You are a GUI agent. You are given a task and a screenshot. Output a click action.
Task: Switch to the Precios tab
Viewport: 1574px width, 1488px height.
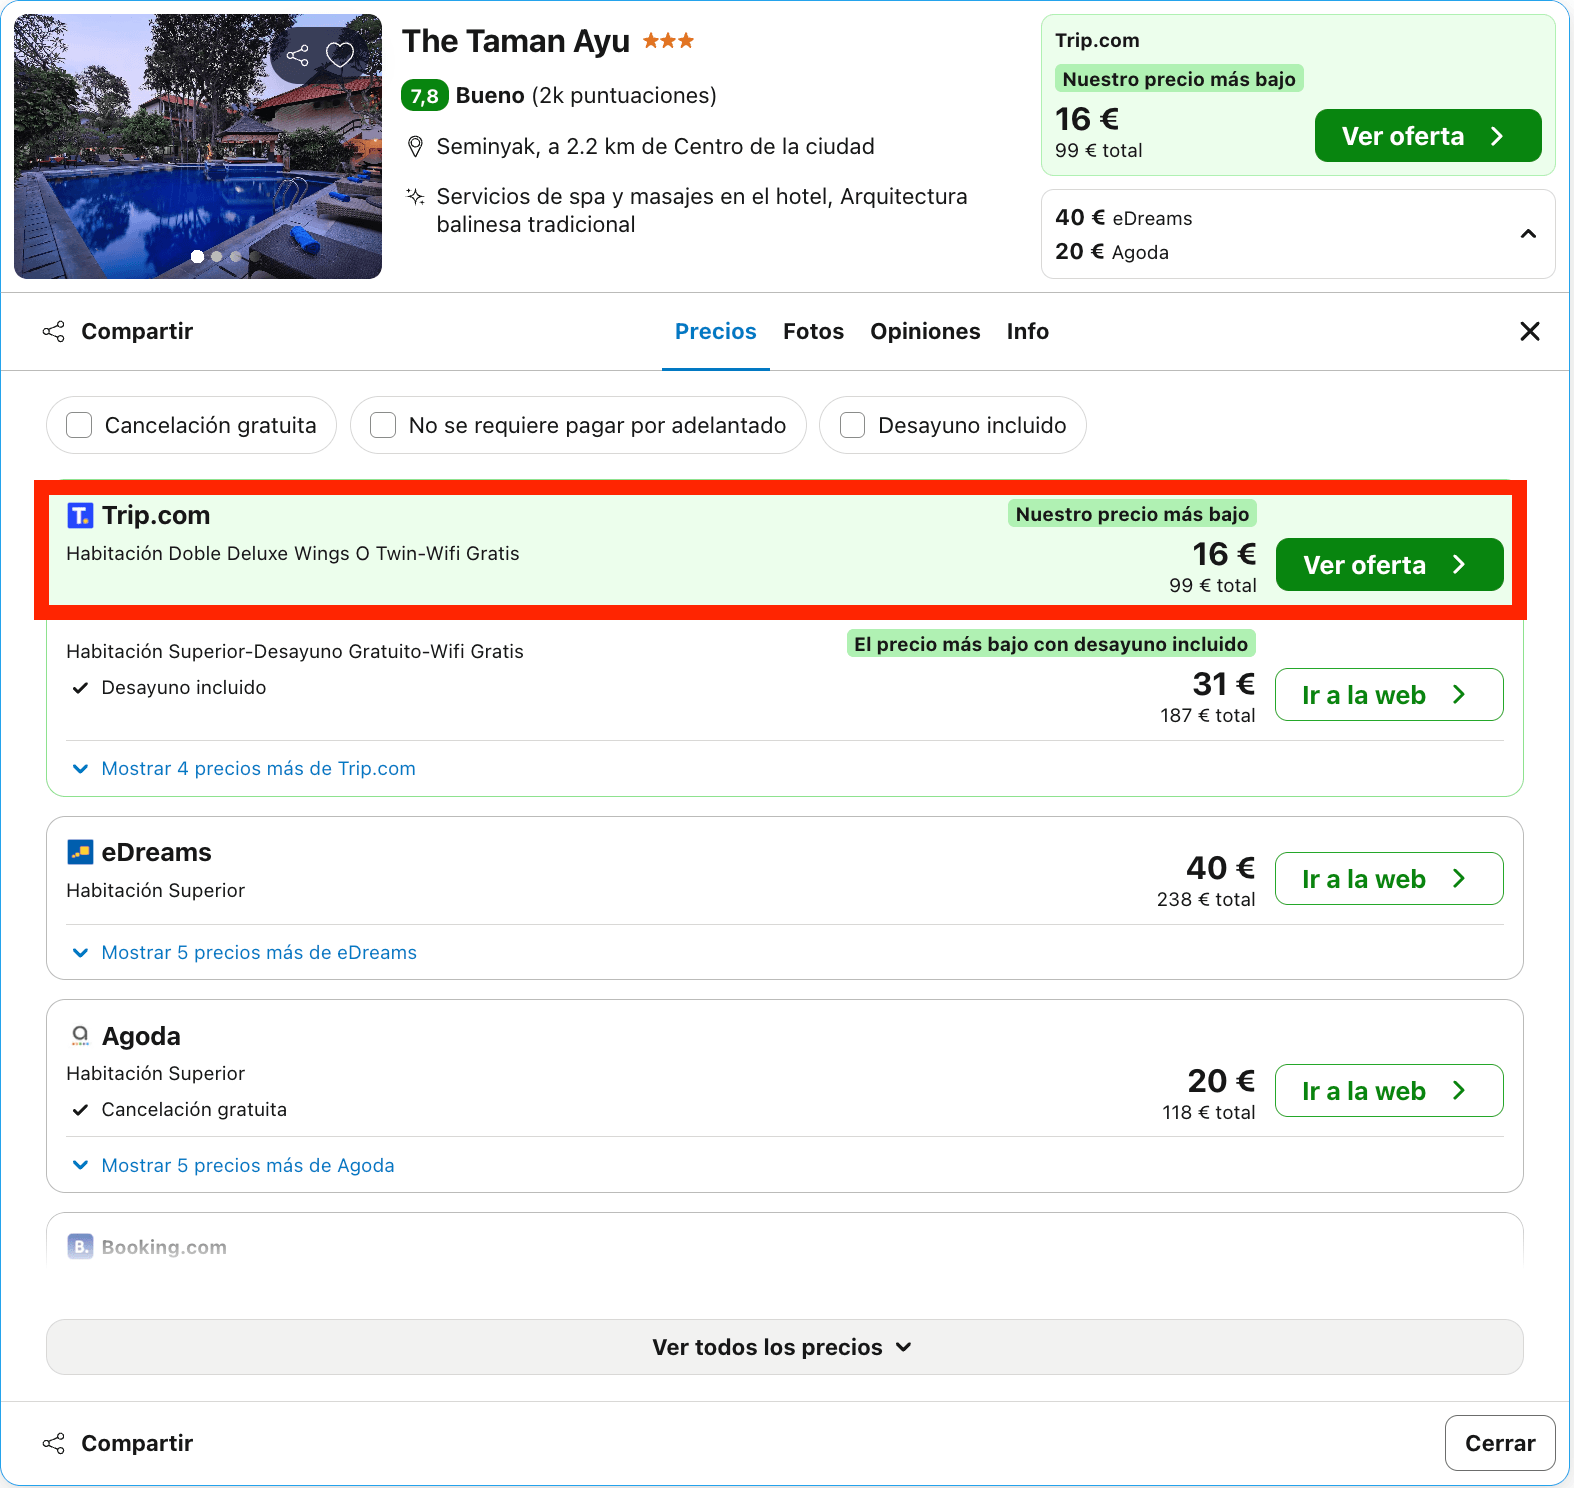point(716,331)
